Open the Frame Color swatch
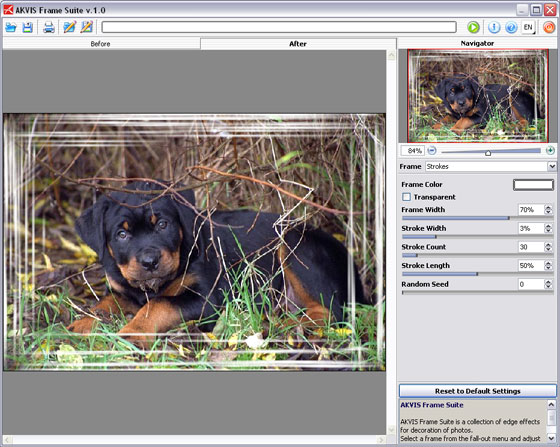Viewport: 560px width, 447px height. click(x=533, y=185)
